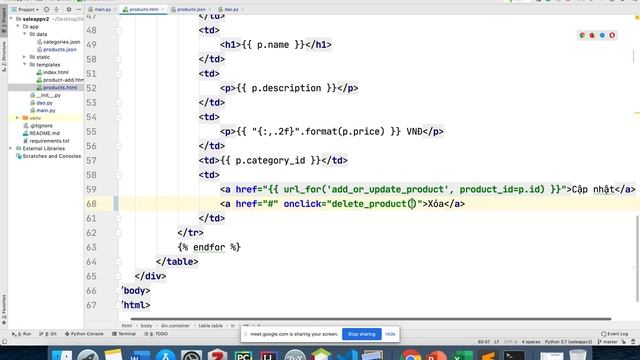Screen dimensions: 640x360
Task: Open the Firefox browser preview icon
Action: [592, 36]
